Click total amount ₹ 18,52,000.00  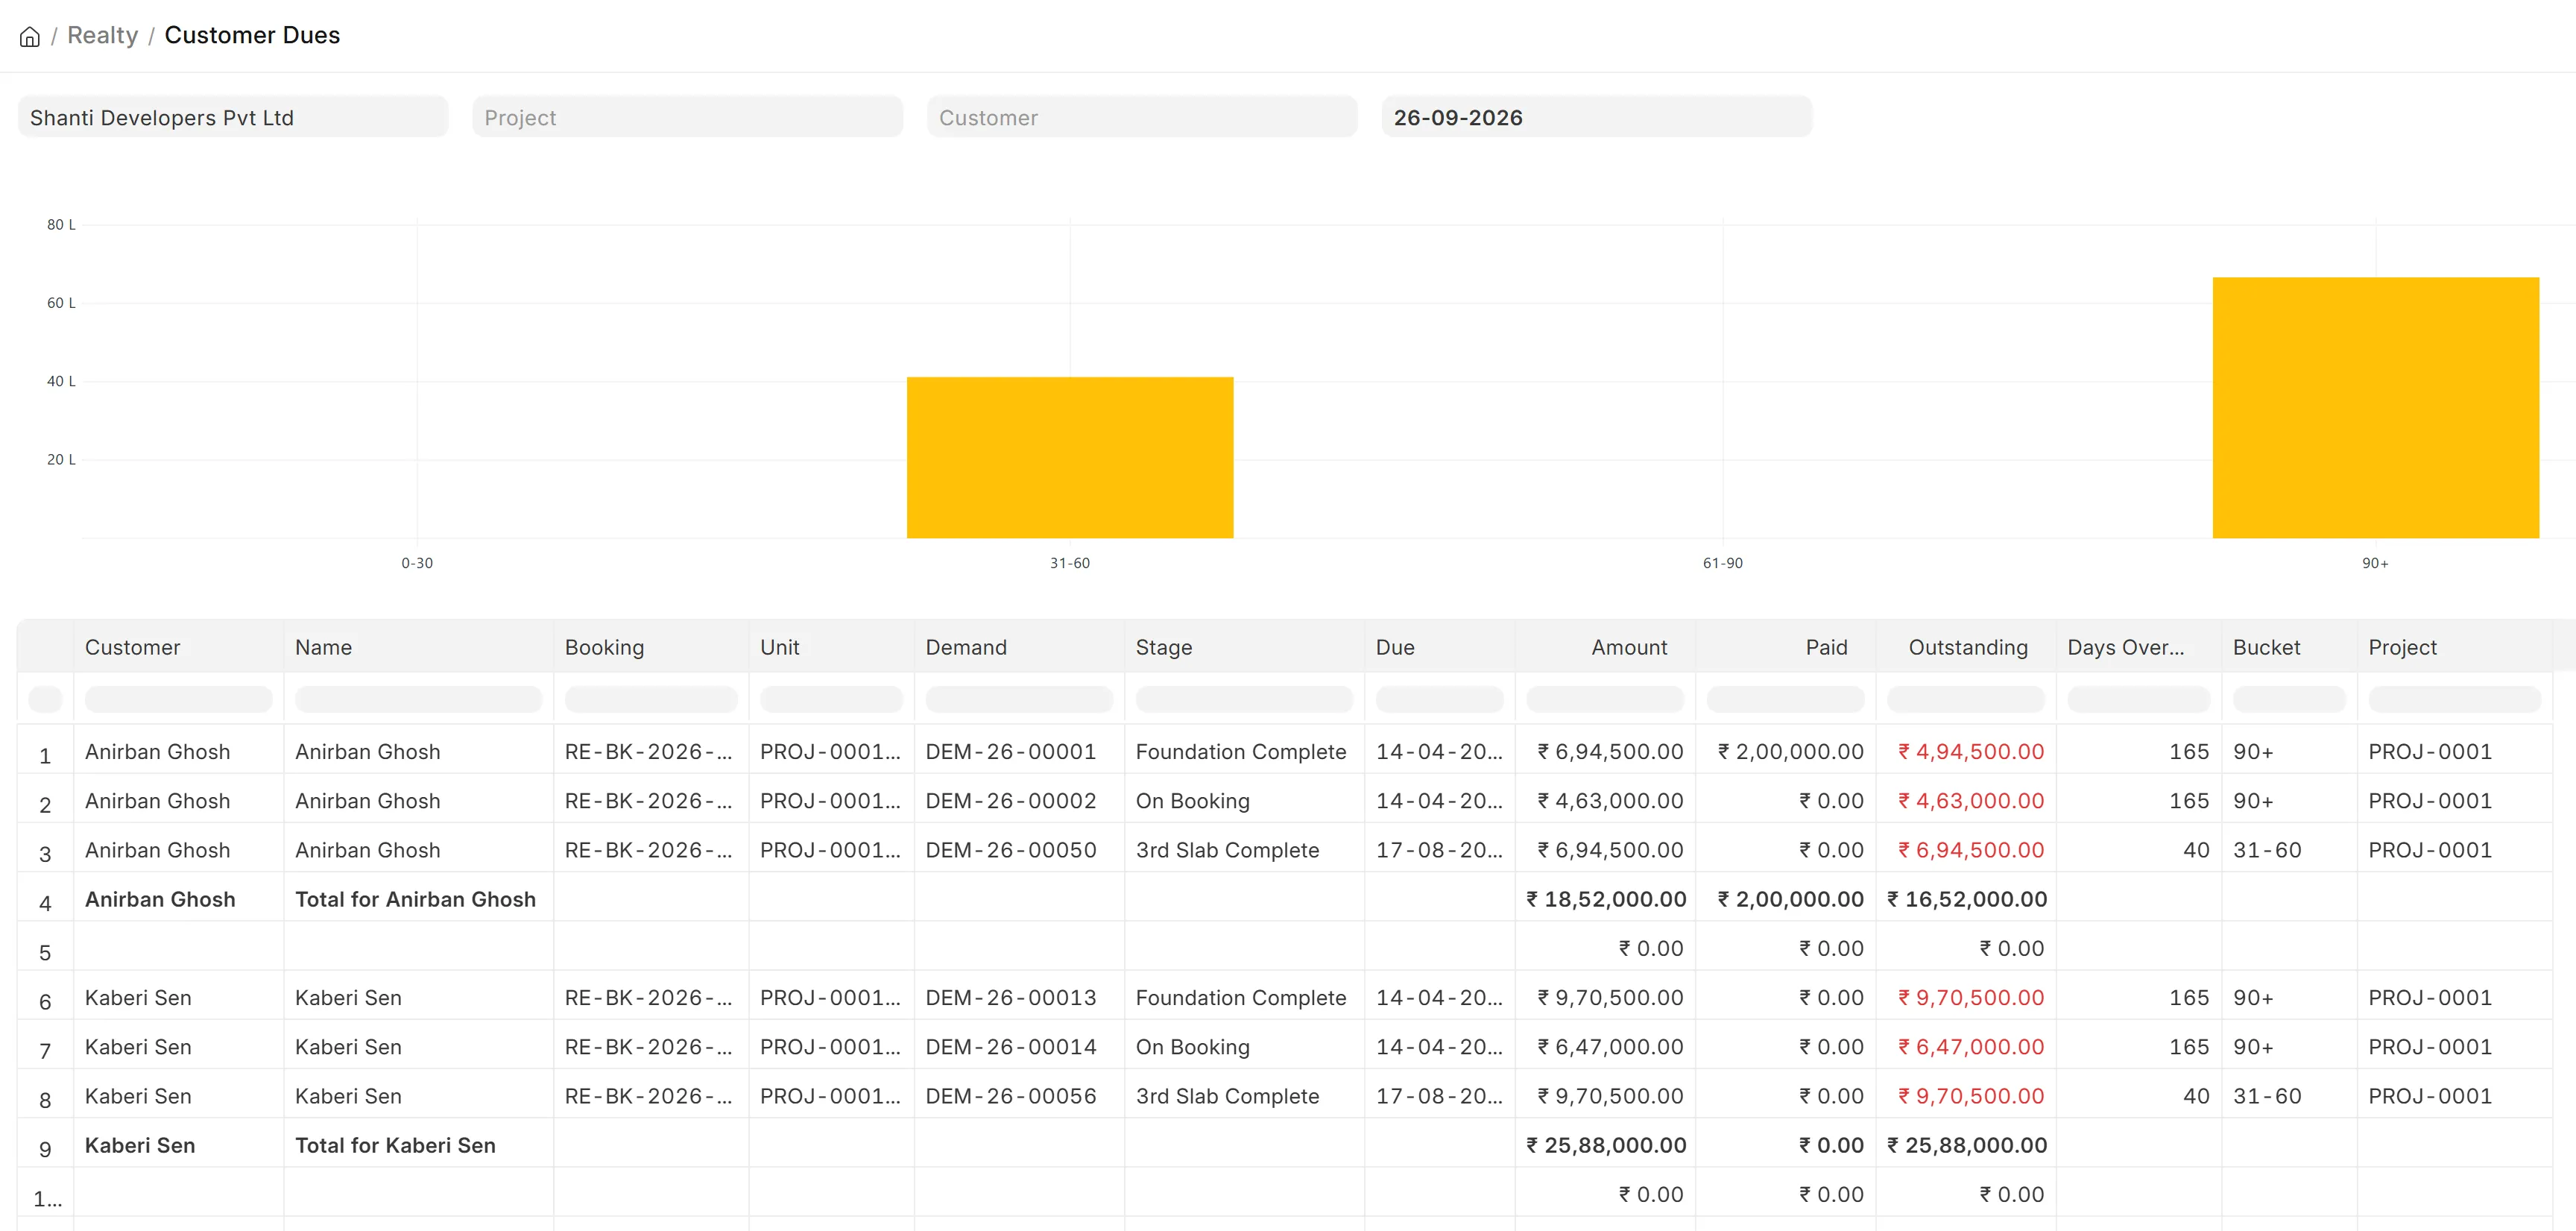click(x=1606, y=899)
